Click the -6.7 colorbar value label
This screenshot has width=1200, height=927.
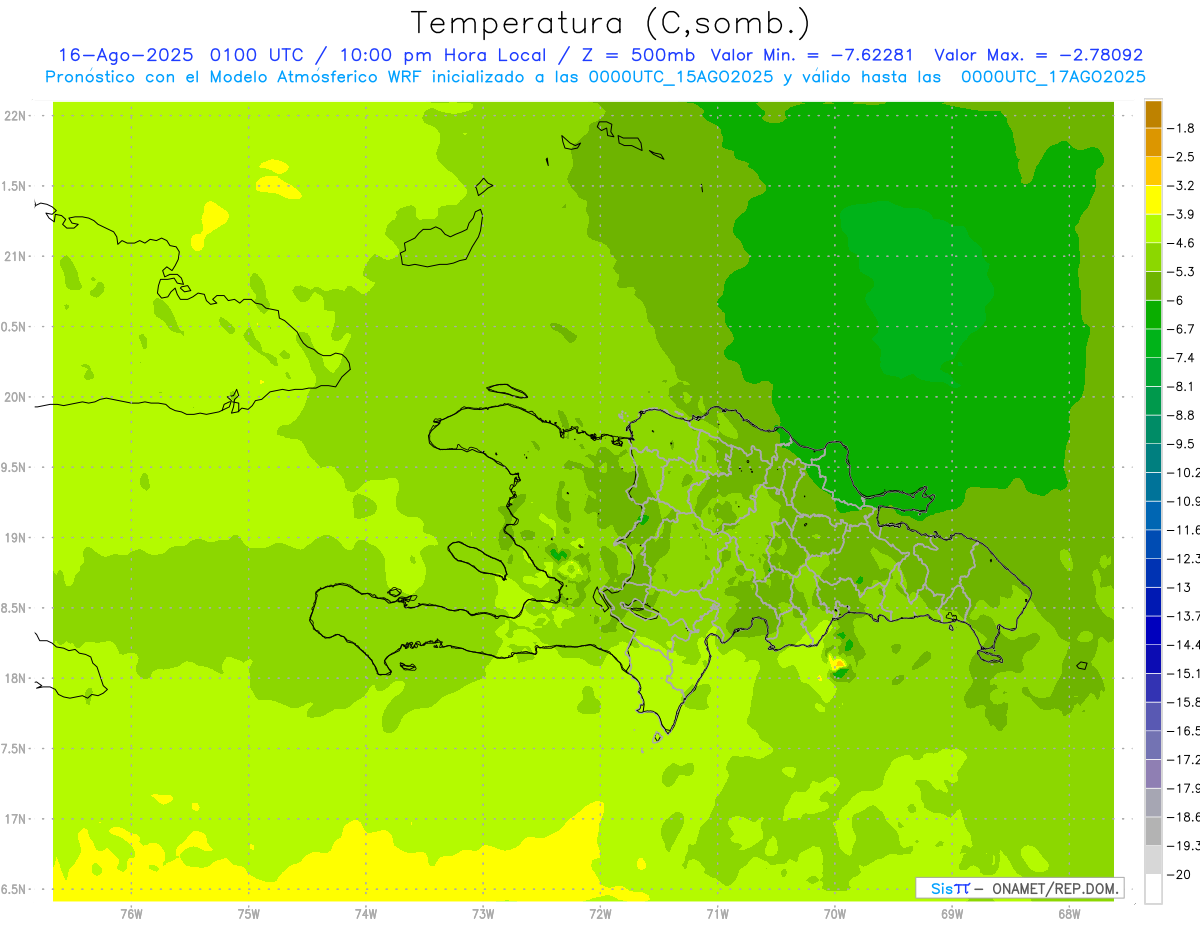point(1181,329)
